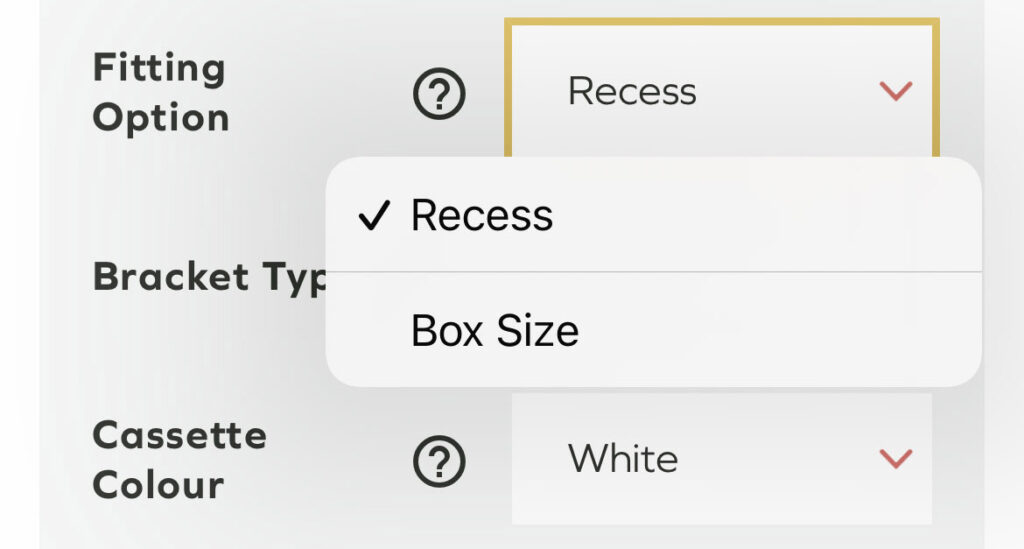Select the Recess option in popup menu
Screen dimensions: 1024x549
482,216
